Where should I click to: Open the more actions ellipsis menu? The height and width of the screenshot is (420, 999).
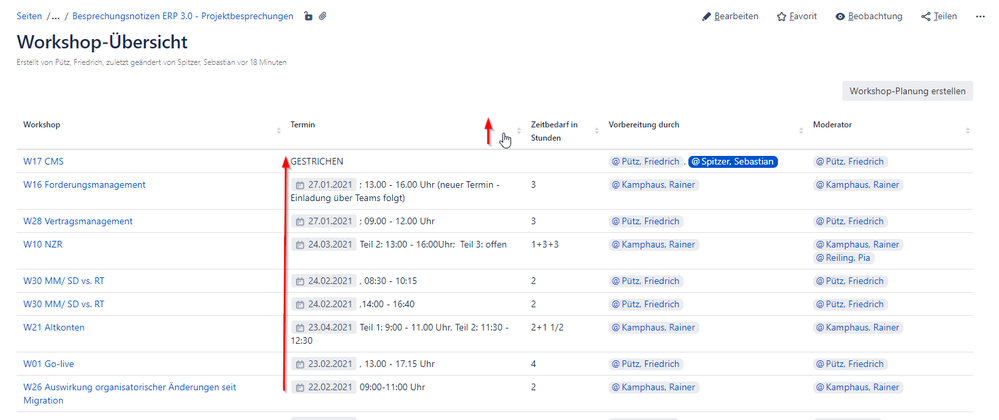click(x=981, y=17)
